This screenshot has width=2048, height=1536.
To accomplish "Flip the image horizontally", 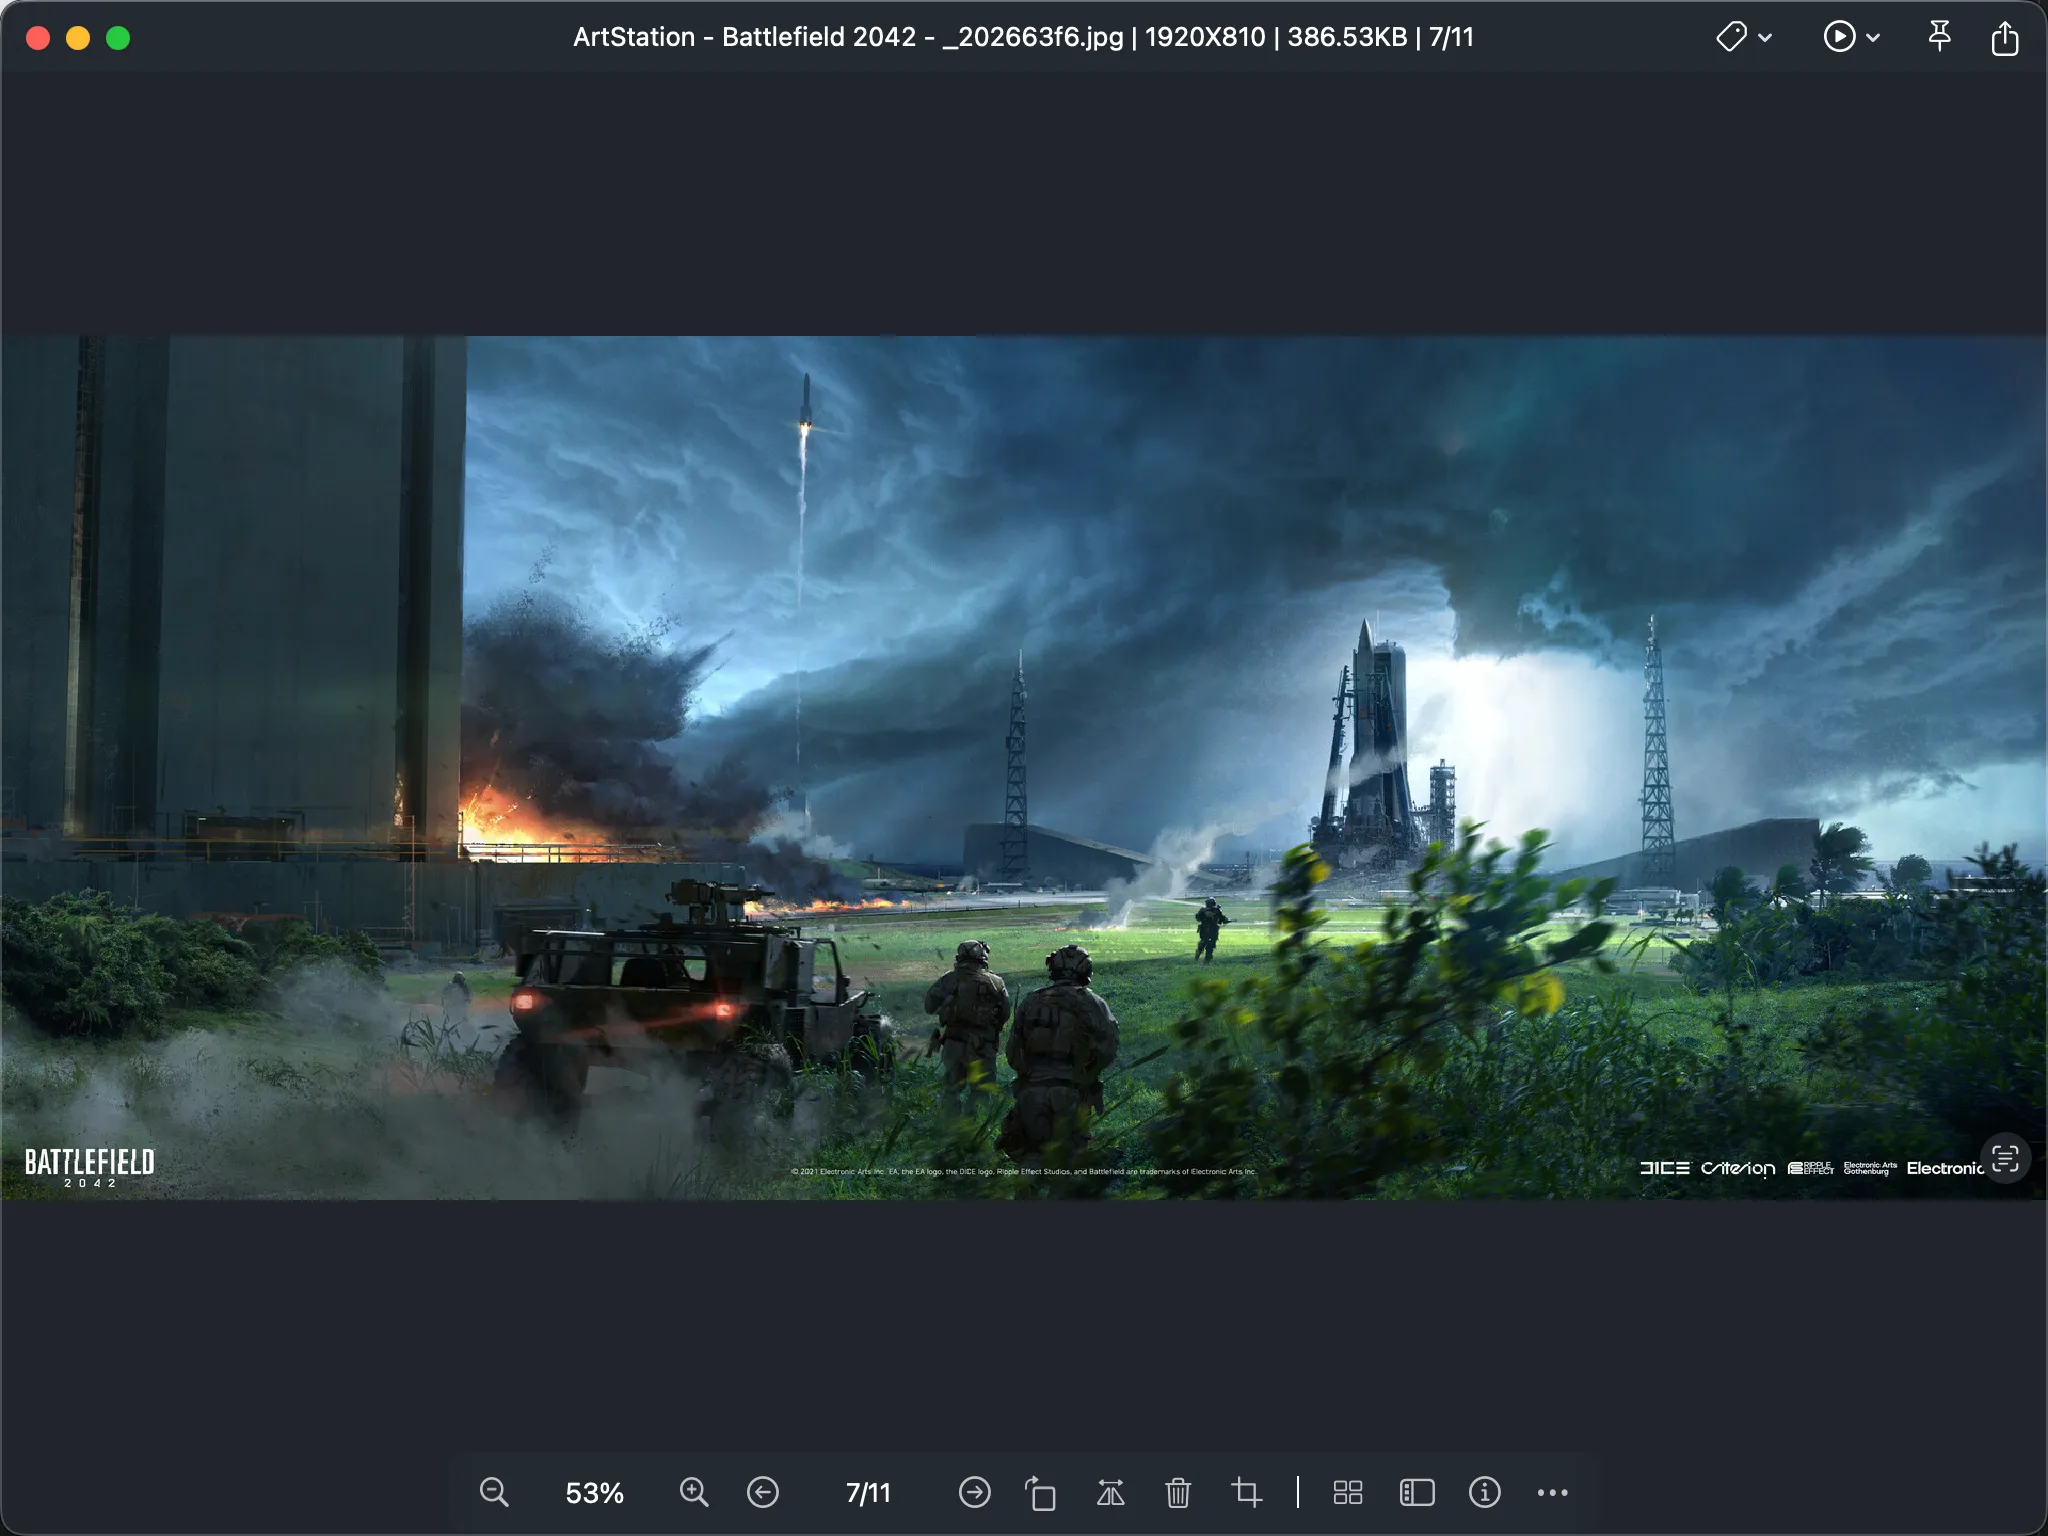I will point(1110,1492).
